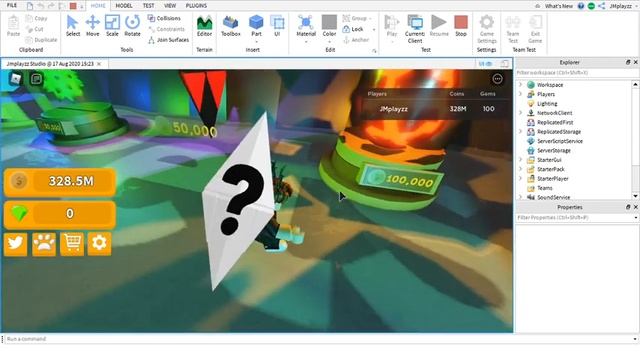640x360 pixels.
Task: Open the Material picker
Action: tap(306, 26)
